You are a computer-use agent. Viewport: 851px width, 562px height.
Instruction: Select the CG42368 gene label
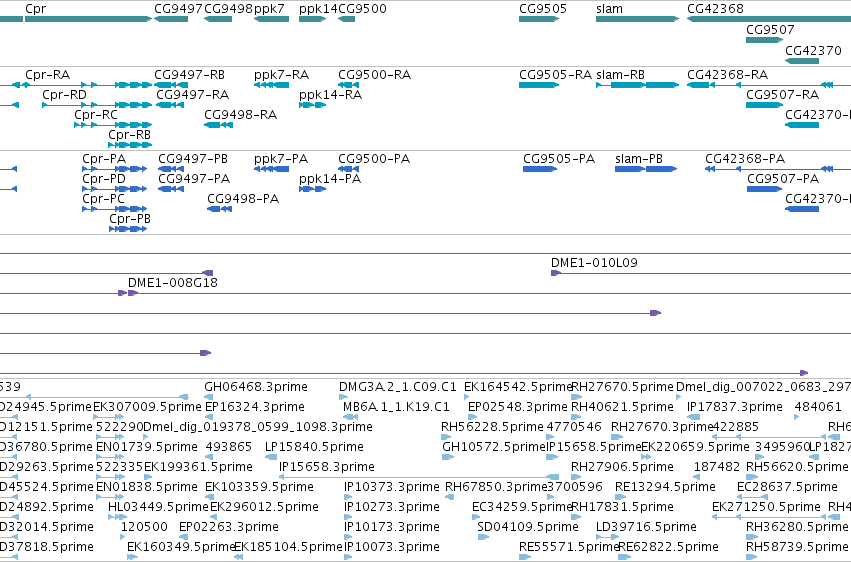pyautogui.click(x=715, y=9)
